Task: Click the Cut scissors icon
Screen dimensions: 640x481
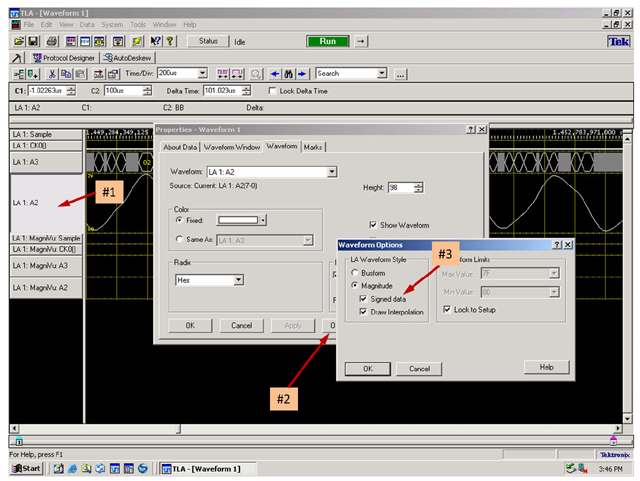Action: point(52,74)
